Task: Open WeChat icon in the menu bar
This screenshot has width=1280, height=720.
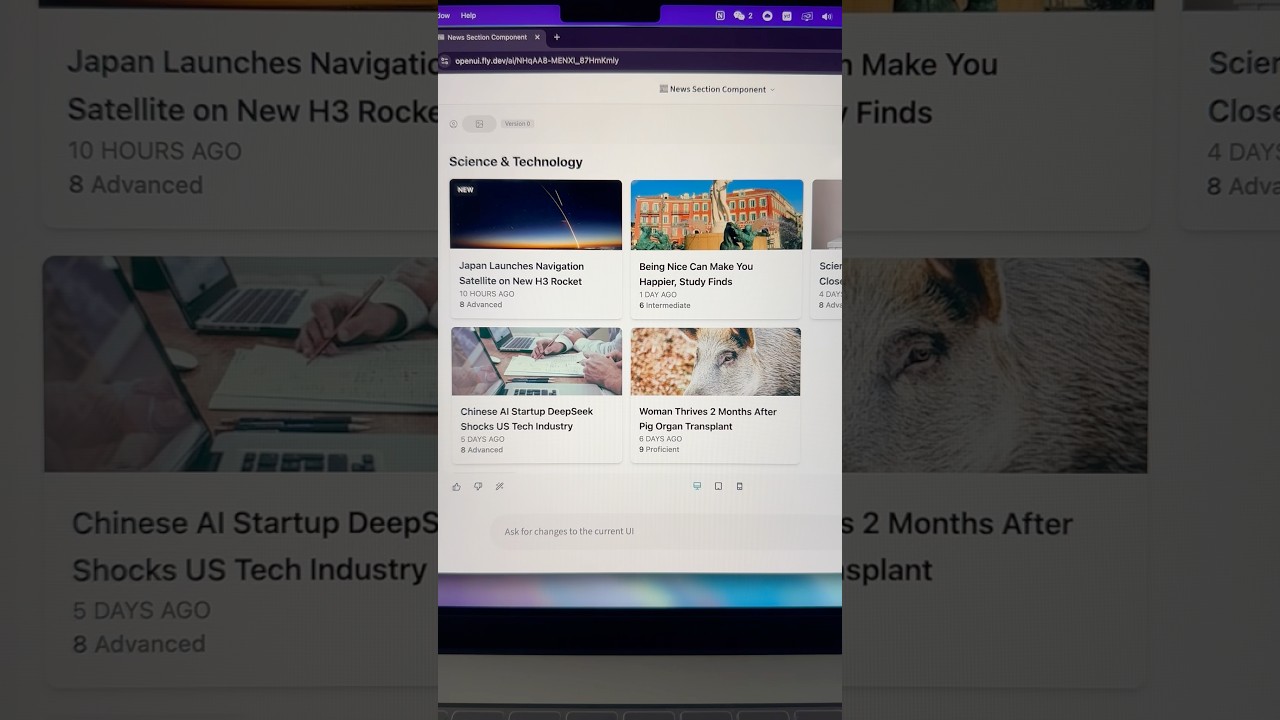Action: pos(740,16)
